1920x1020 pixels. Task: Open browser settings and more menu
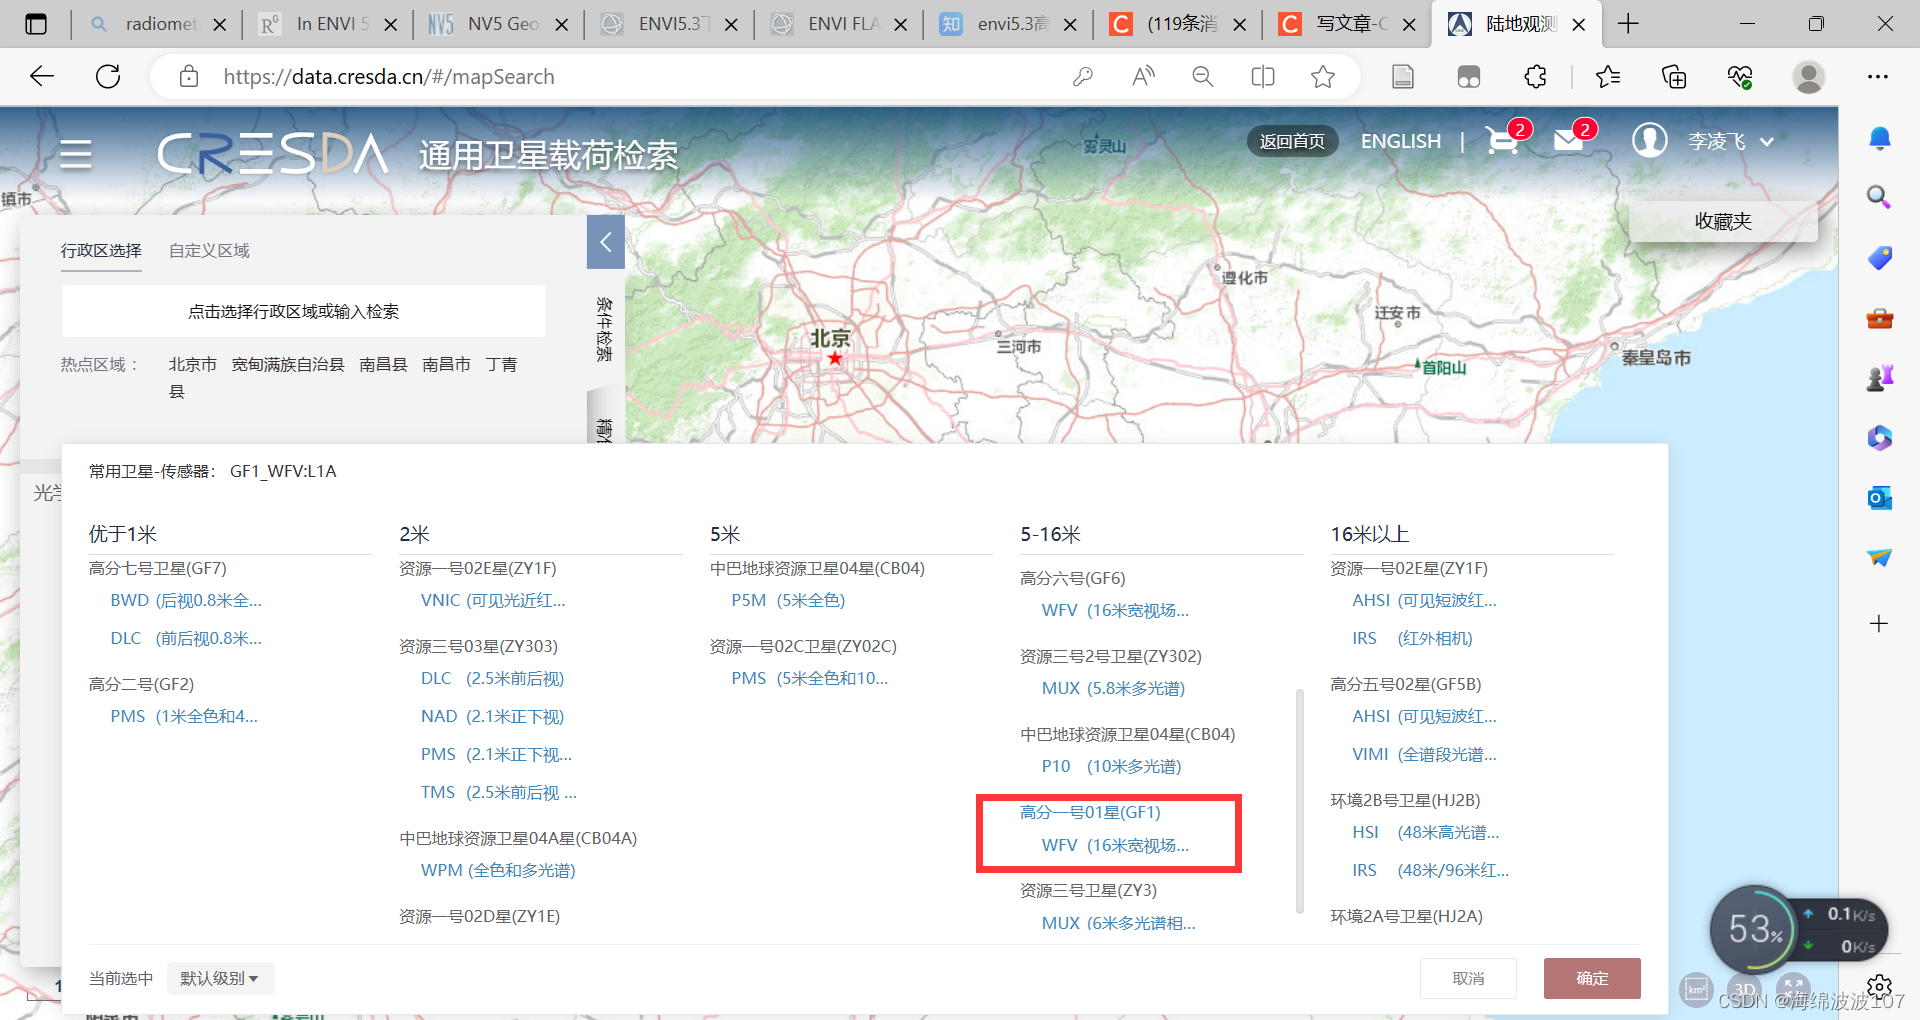click(x=1878, y=76)
